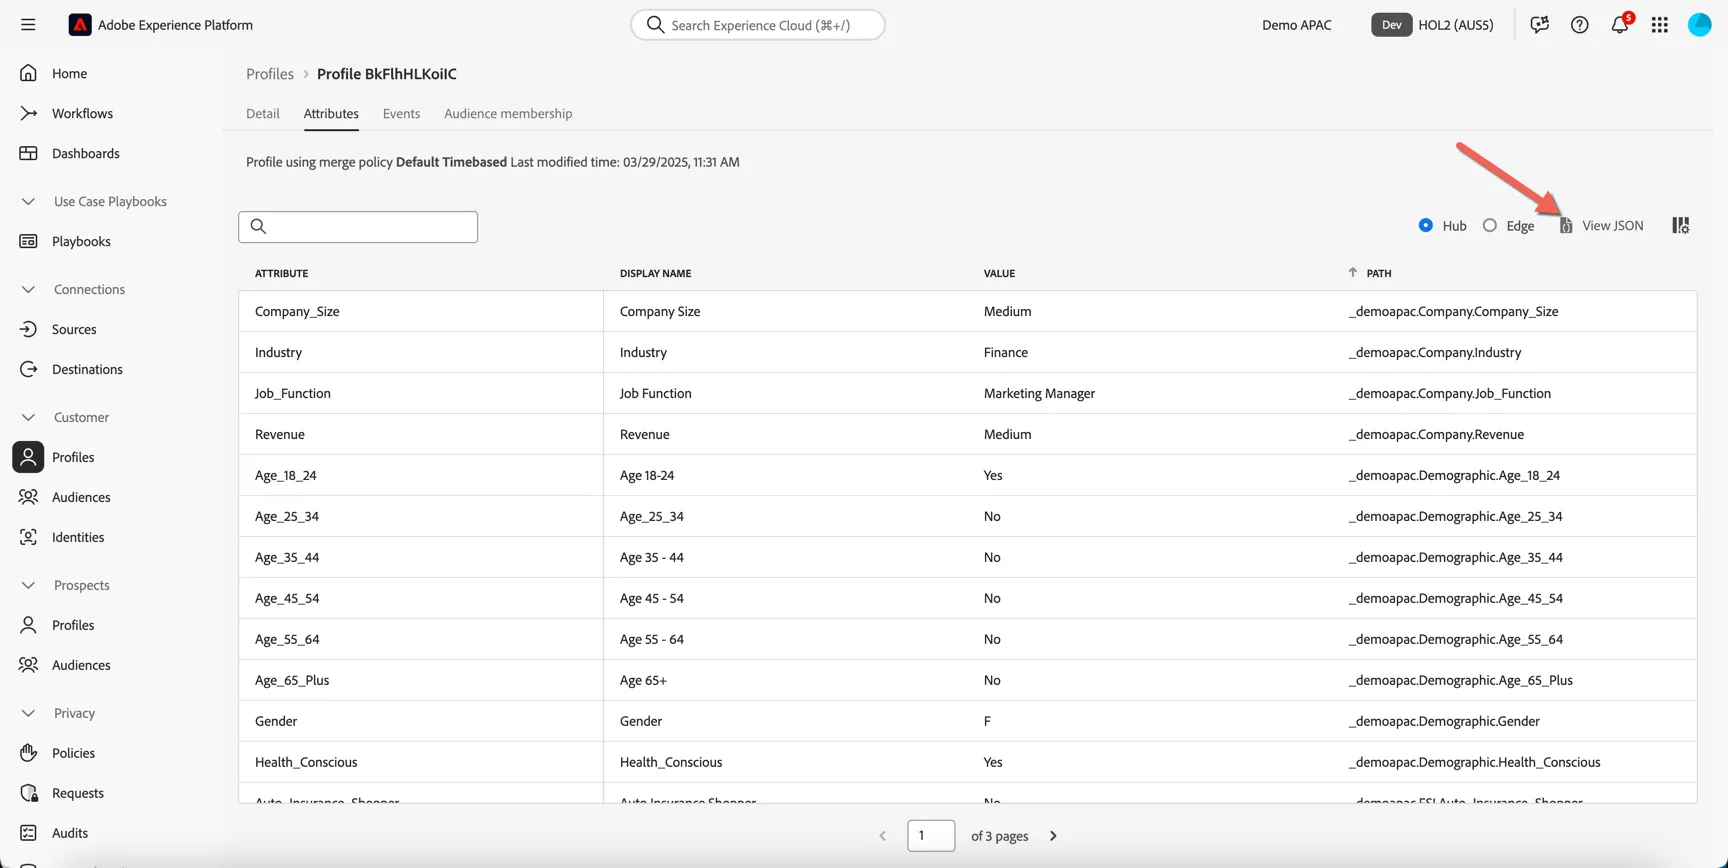
Task: Select the Edge radio button
Action: click(x=1490, y=226)
